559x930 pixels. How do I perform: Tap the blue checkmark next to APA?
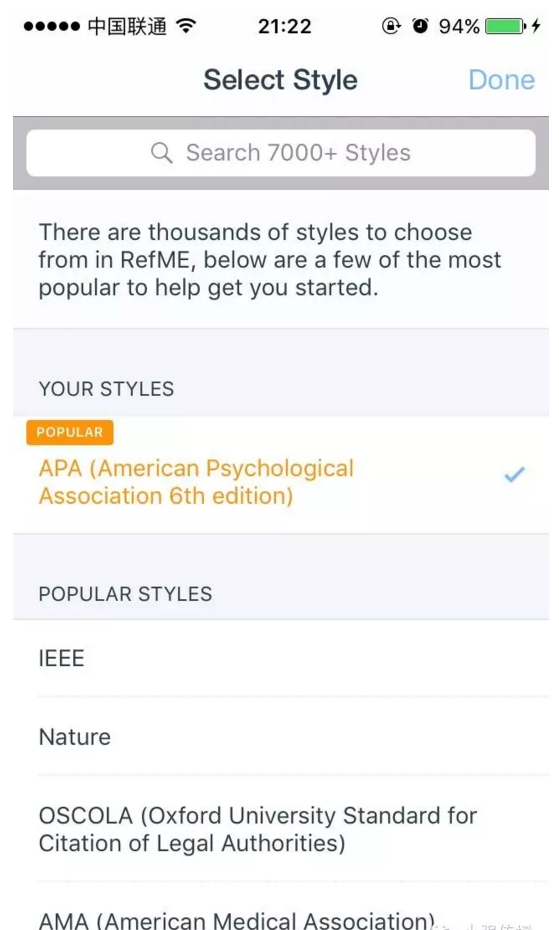(514, 474)
